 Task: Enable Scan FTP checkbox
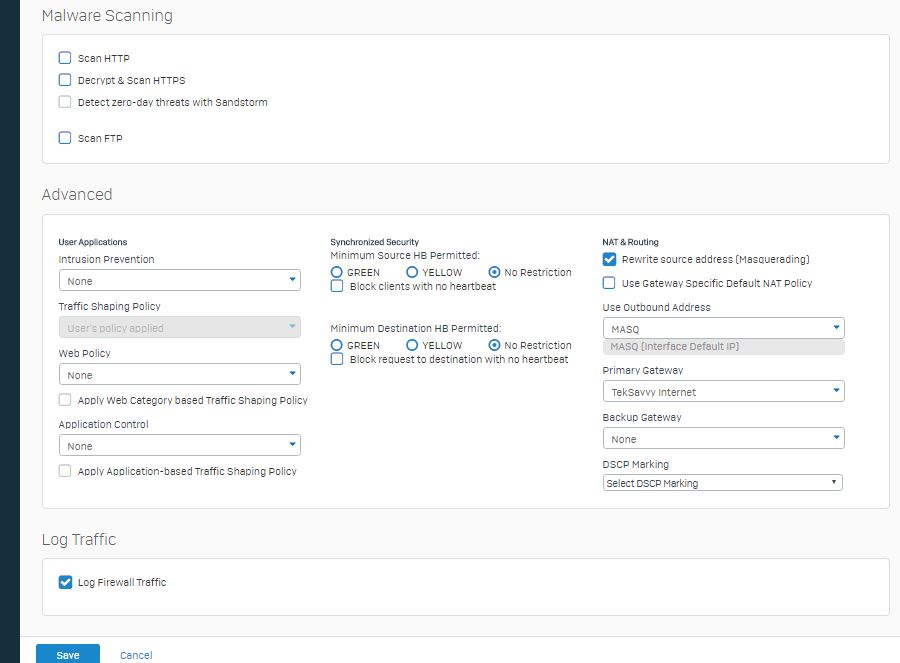(x=65, y=138)
